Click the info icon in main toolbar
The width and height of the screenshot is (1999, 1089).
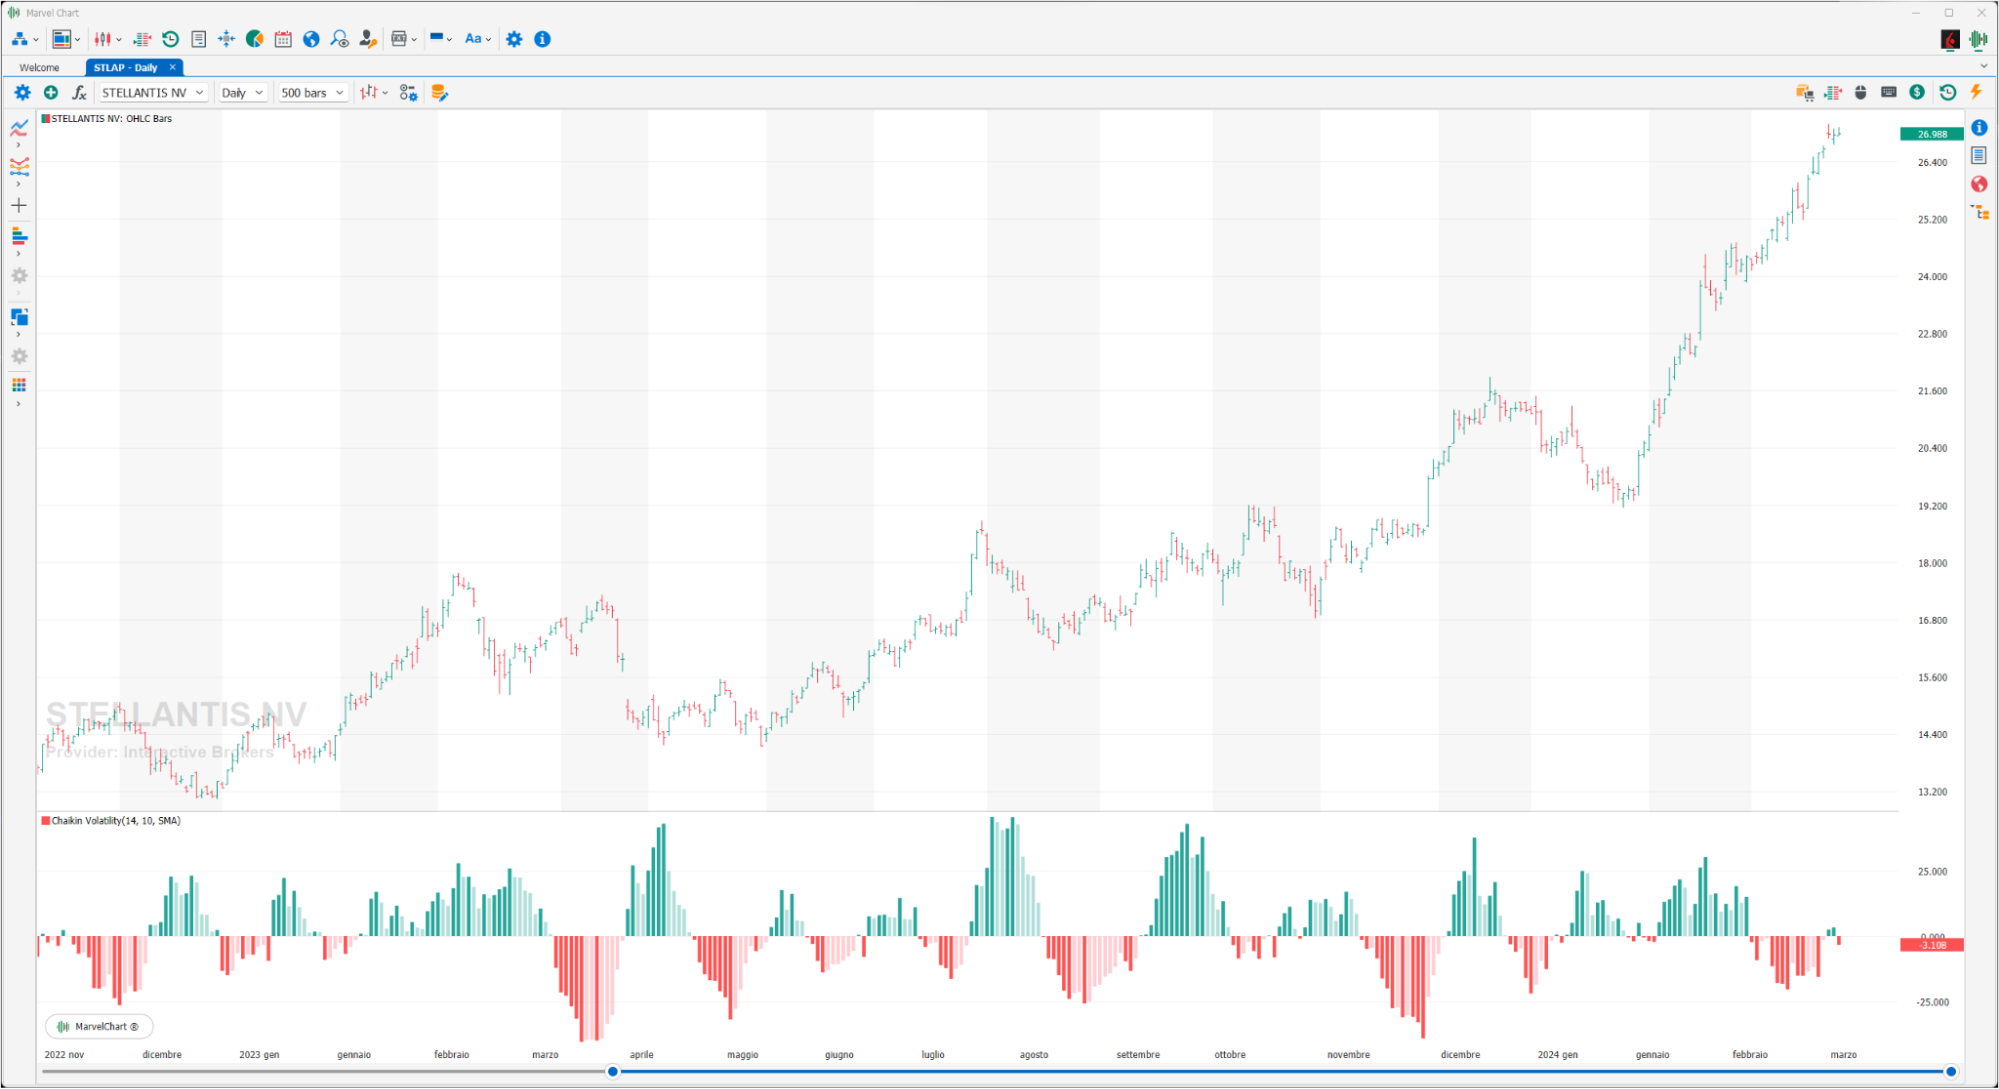point(542,39)
